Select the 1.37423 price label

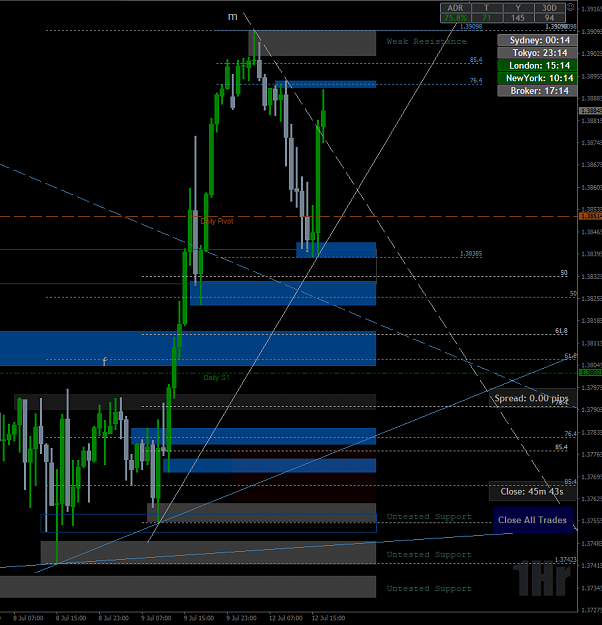[565, 560]
